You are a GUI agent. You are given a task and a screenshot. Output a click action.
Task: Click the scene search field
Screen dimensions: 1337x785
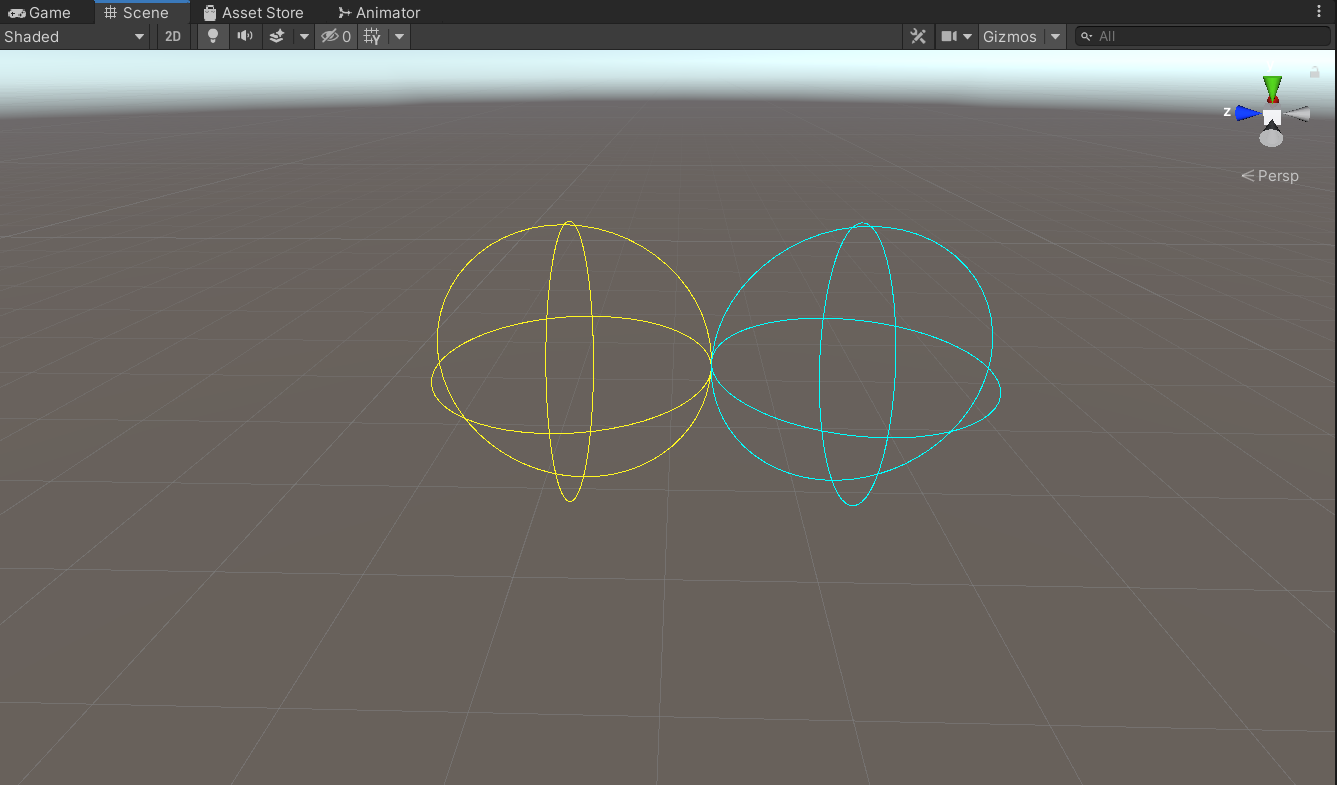point(1203,37)
